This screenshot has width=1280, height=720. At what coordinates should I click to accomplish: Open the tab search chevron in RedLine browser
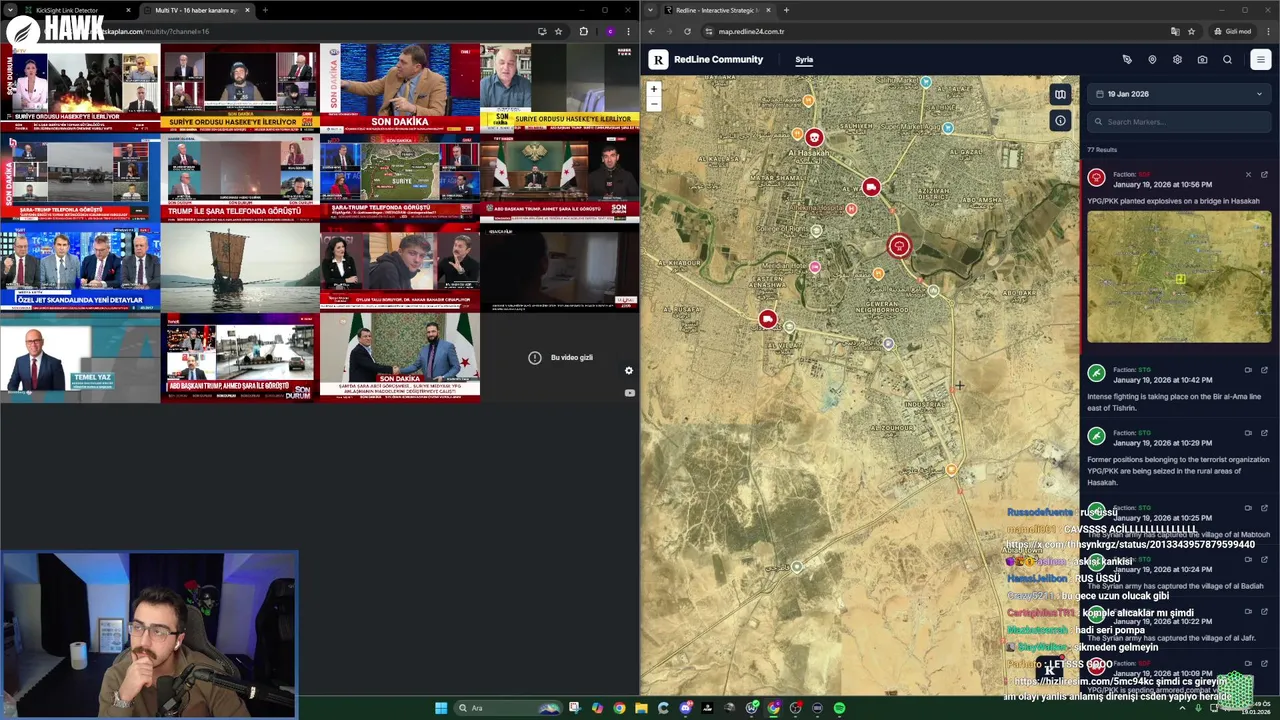[x=651, y=10]
